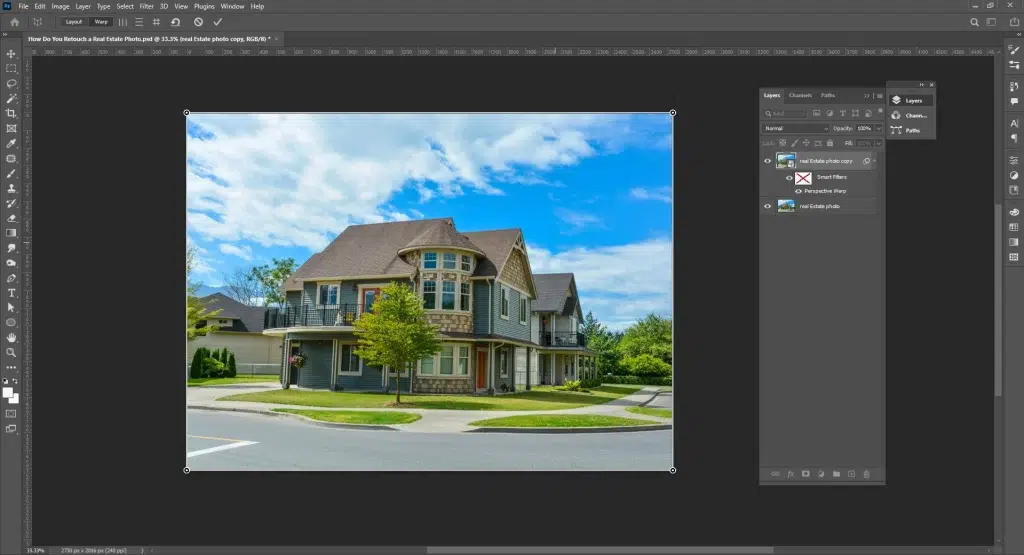Select the Magic Wand tool
The width and height of the screenshot is (1024, 555).
click(x=11, y=99)
